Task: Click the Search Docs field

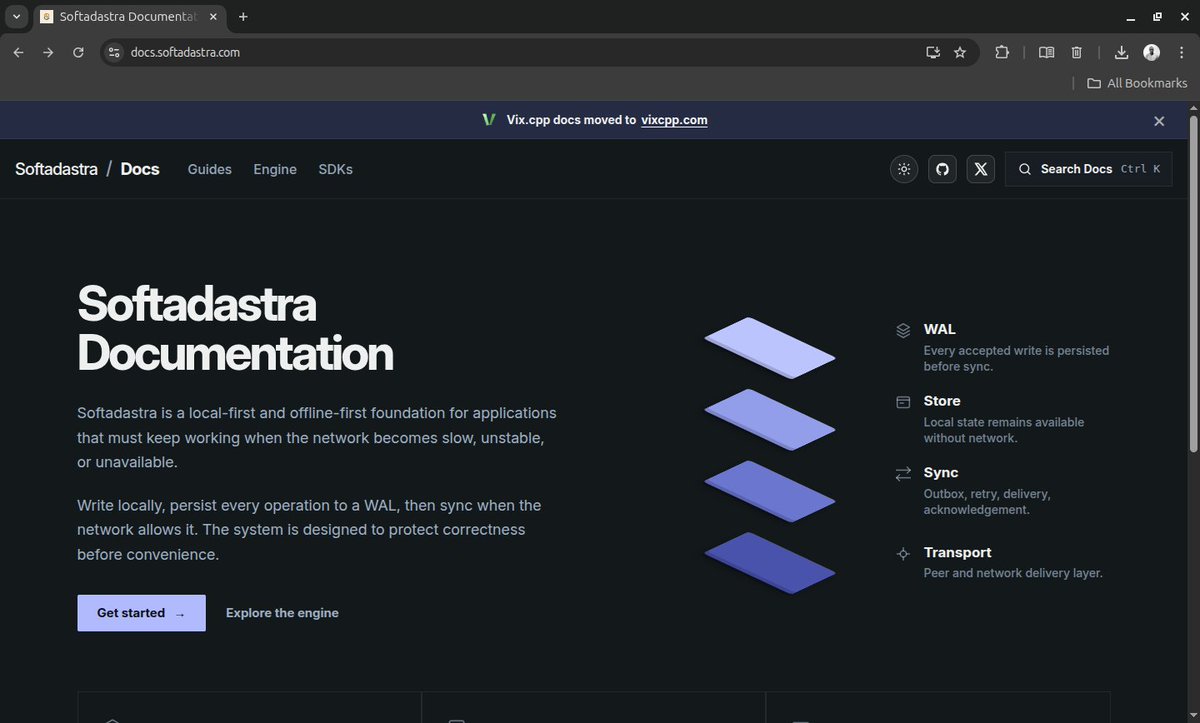Action: [x=1088, y=169]
